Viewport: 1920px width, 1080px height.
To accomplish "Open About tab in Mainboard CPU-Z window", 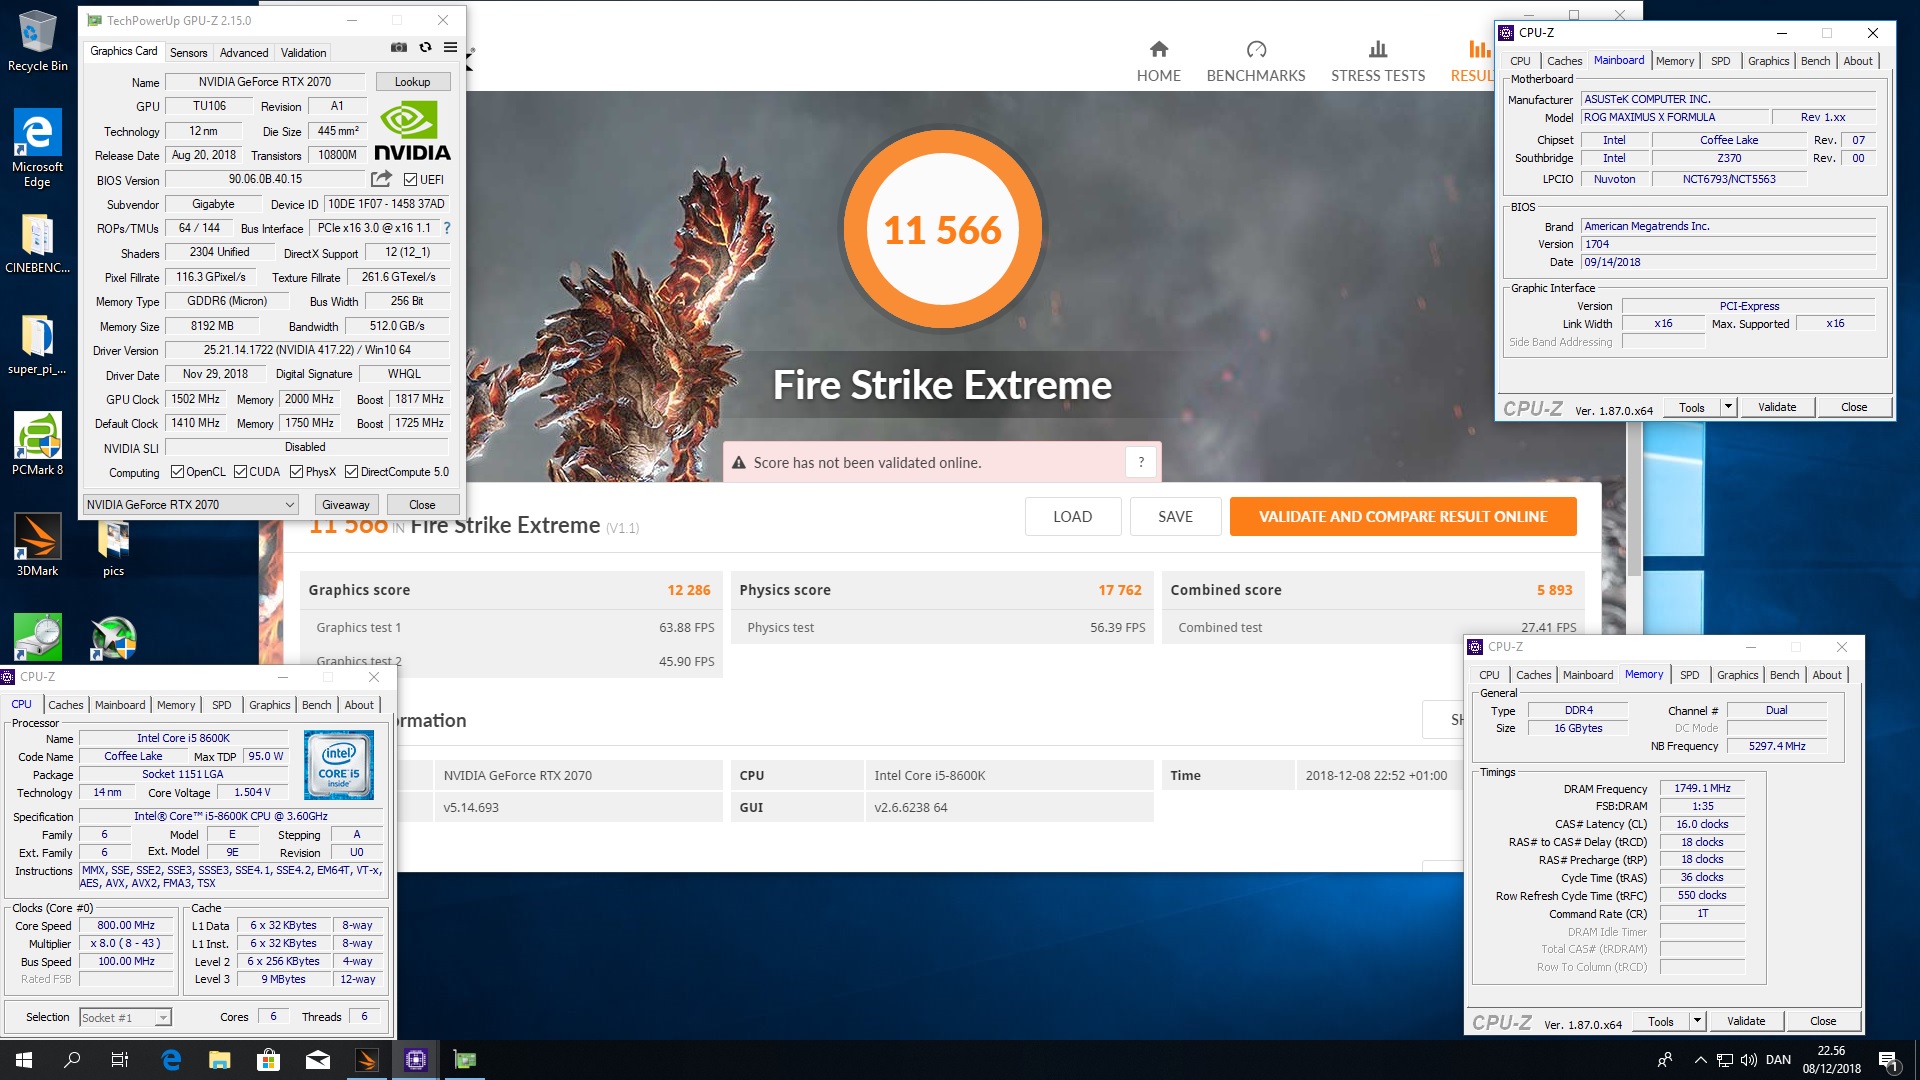I will click(1858, 61).
